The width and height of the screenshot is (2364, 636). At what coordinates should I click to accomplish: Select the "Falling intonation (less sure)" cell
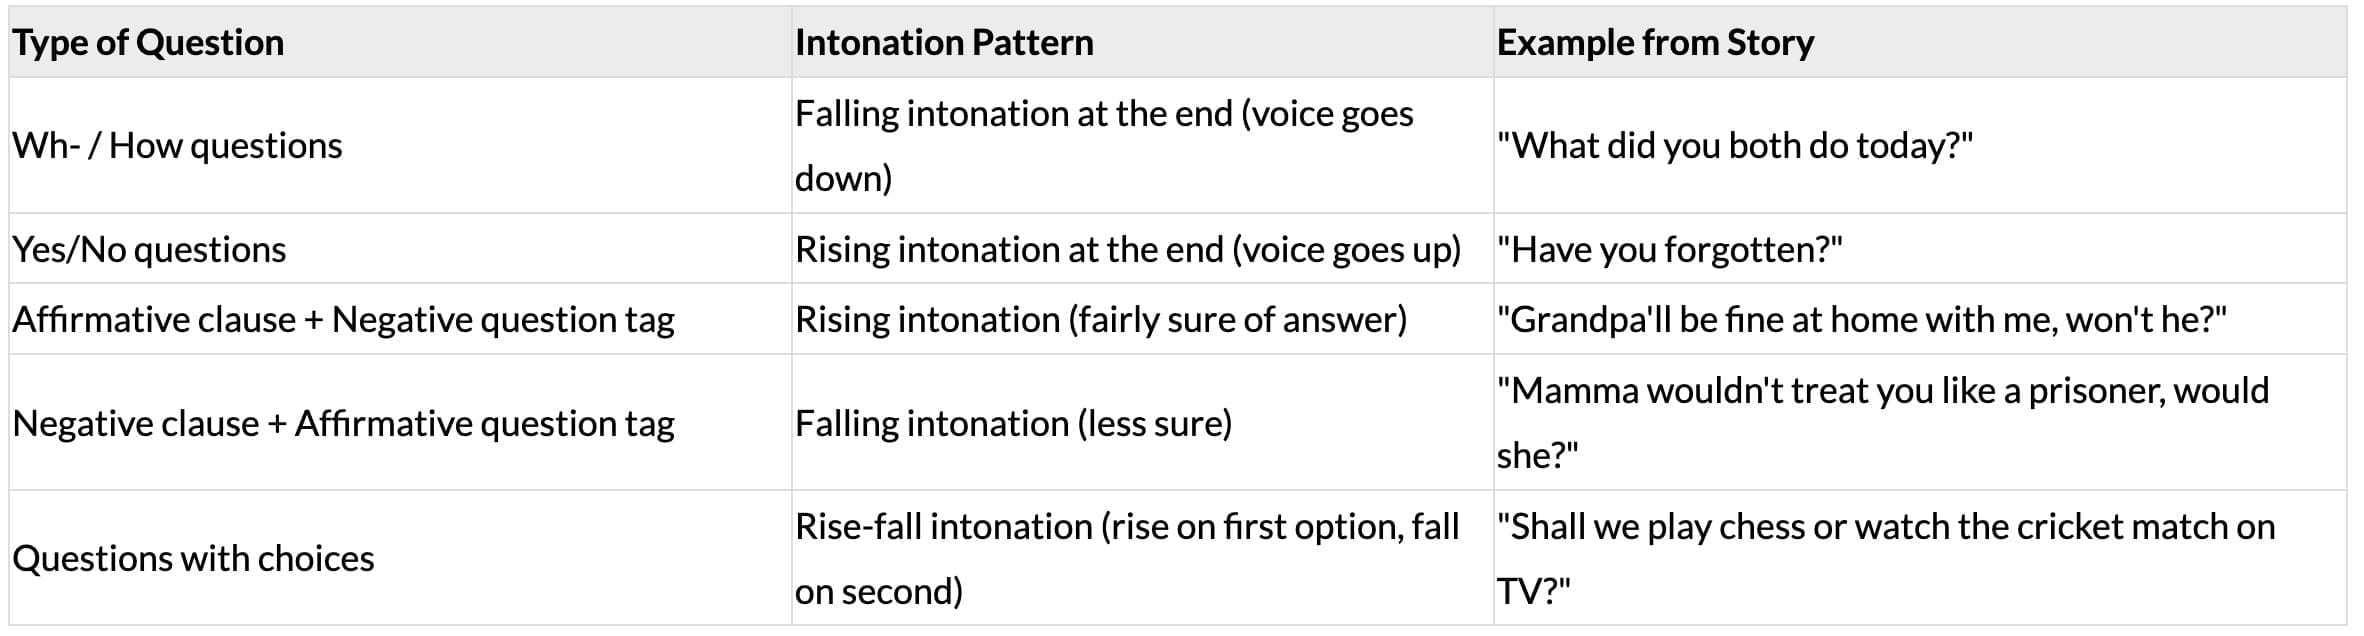click(x=1013, y=424)
